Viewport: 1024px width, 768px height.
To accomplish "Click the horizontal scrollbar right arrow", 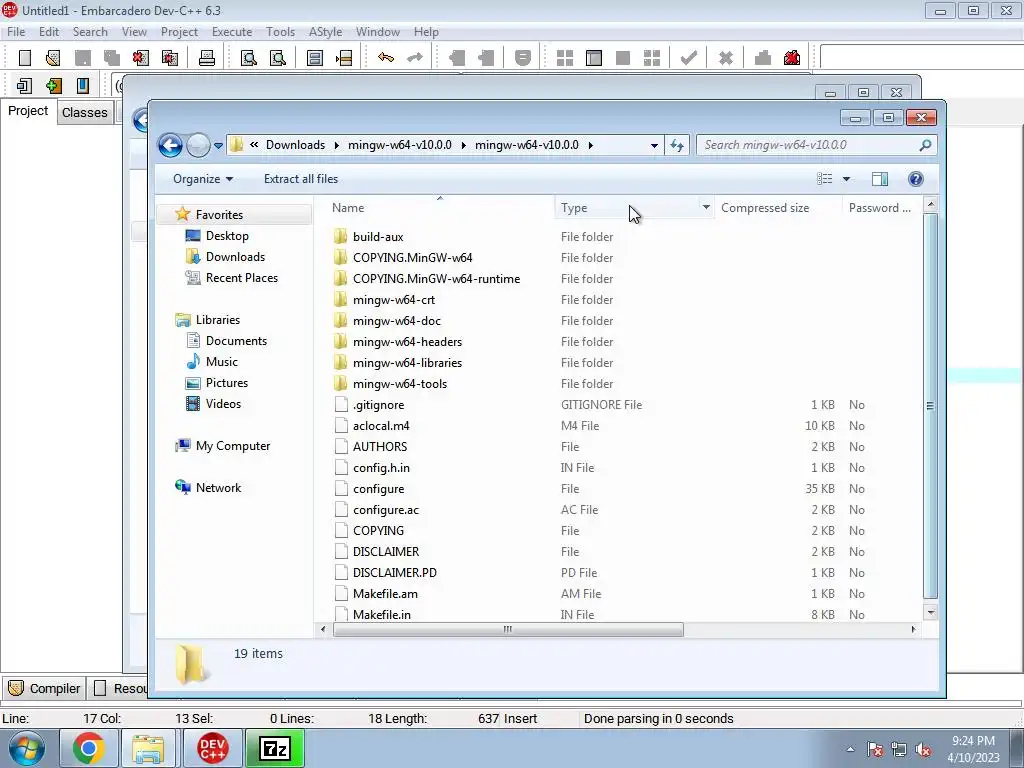I will click(x=913, y=630).
